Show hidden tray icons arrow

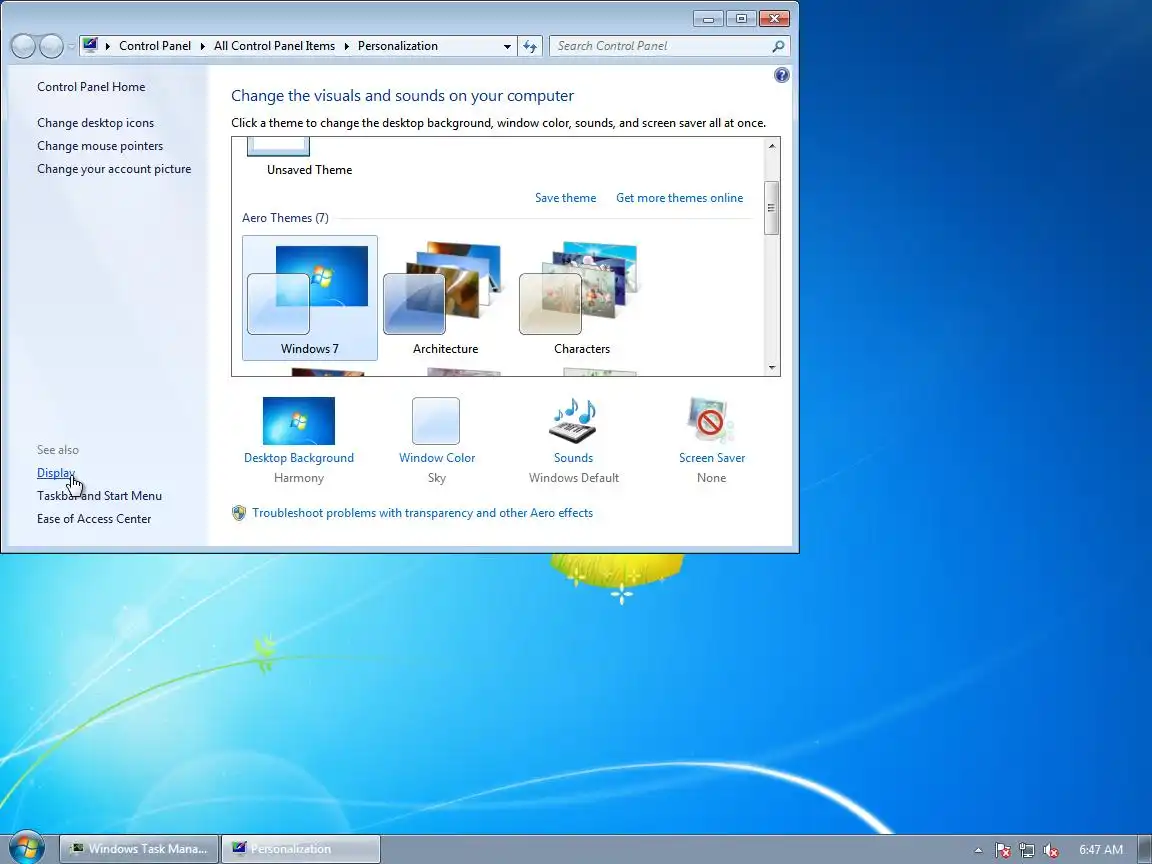[978, 850]
